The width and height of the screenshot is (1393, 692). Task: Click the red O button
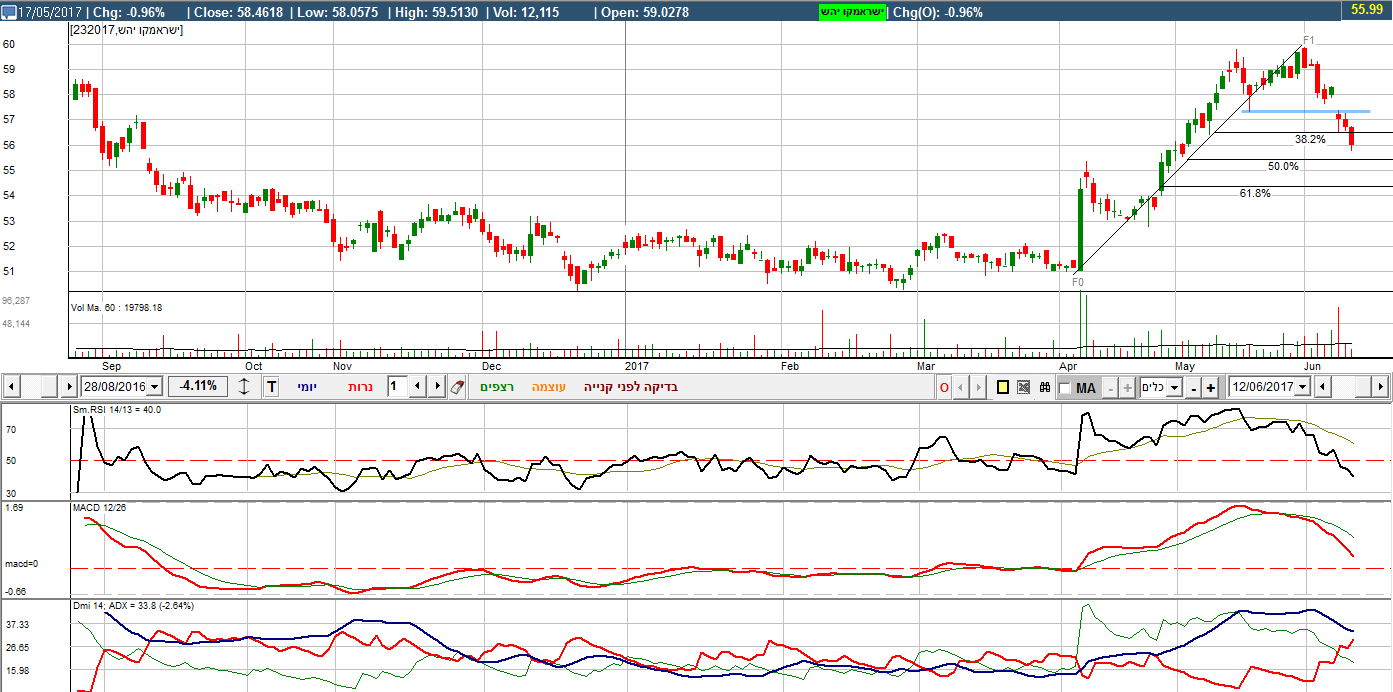(x=944, y=387)
